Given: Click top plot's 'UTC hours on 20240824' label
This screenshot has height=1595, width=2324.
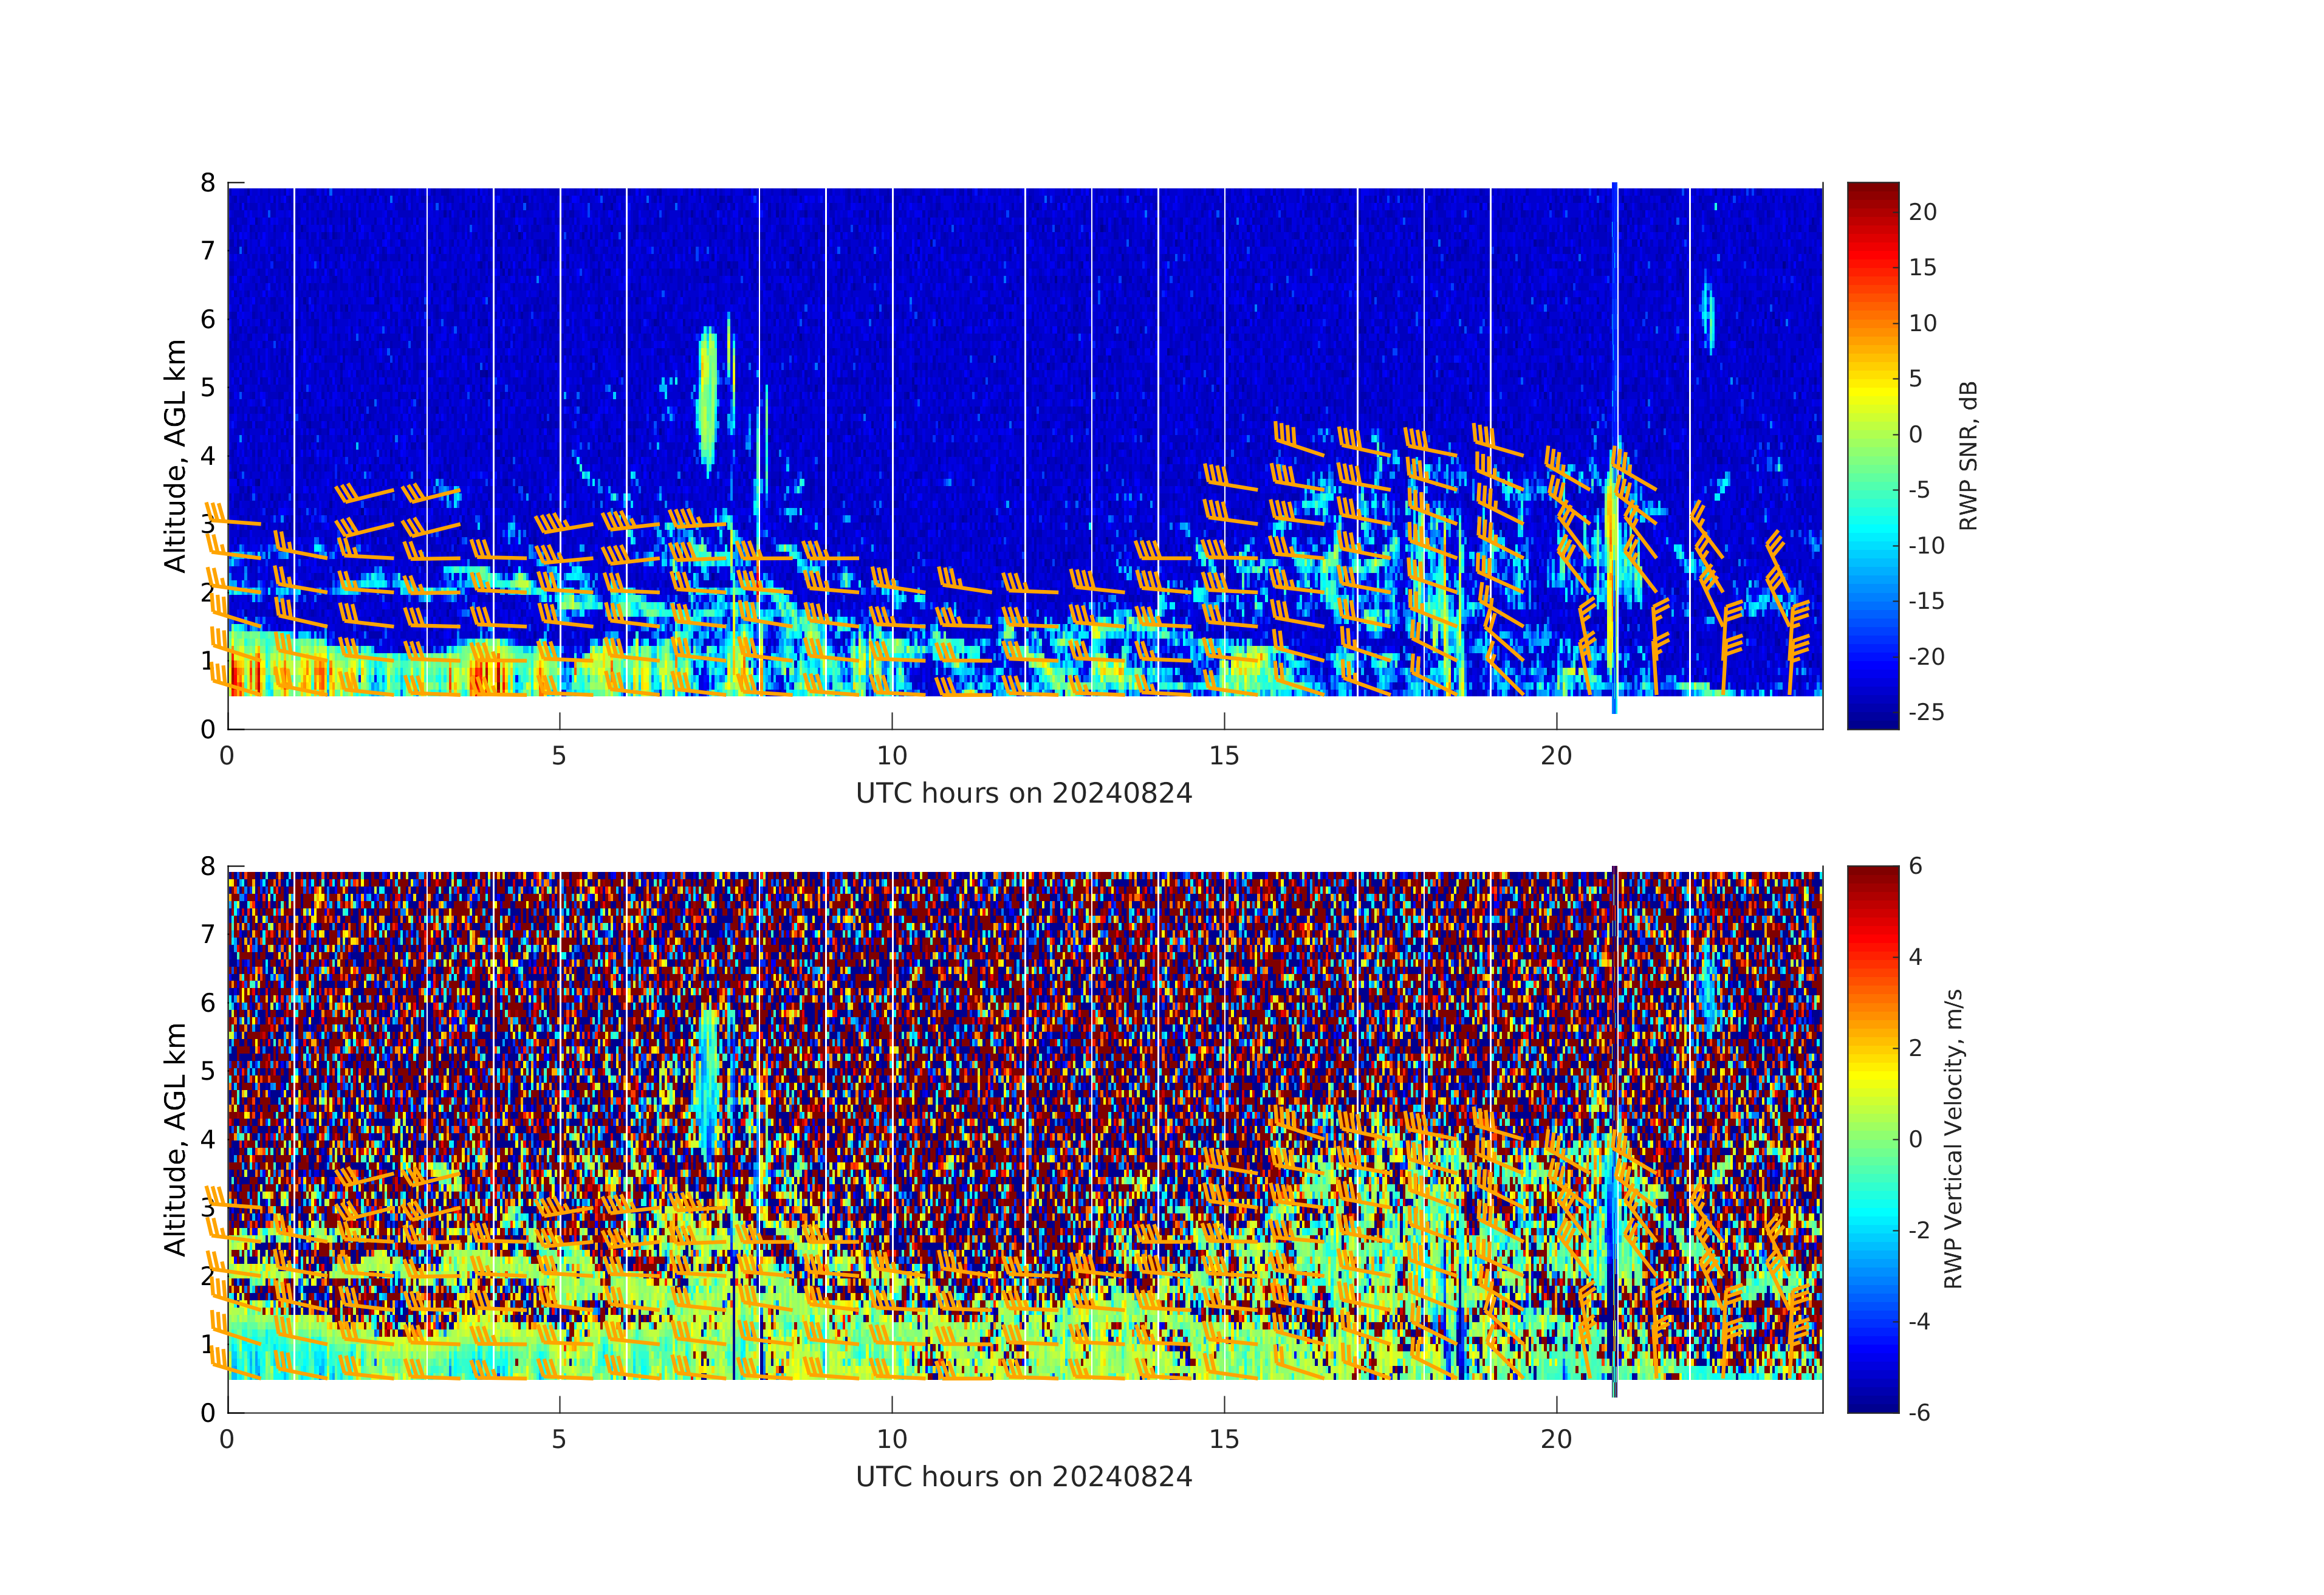Looking at the screenshot, I should (1024, 793).
